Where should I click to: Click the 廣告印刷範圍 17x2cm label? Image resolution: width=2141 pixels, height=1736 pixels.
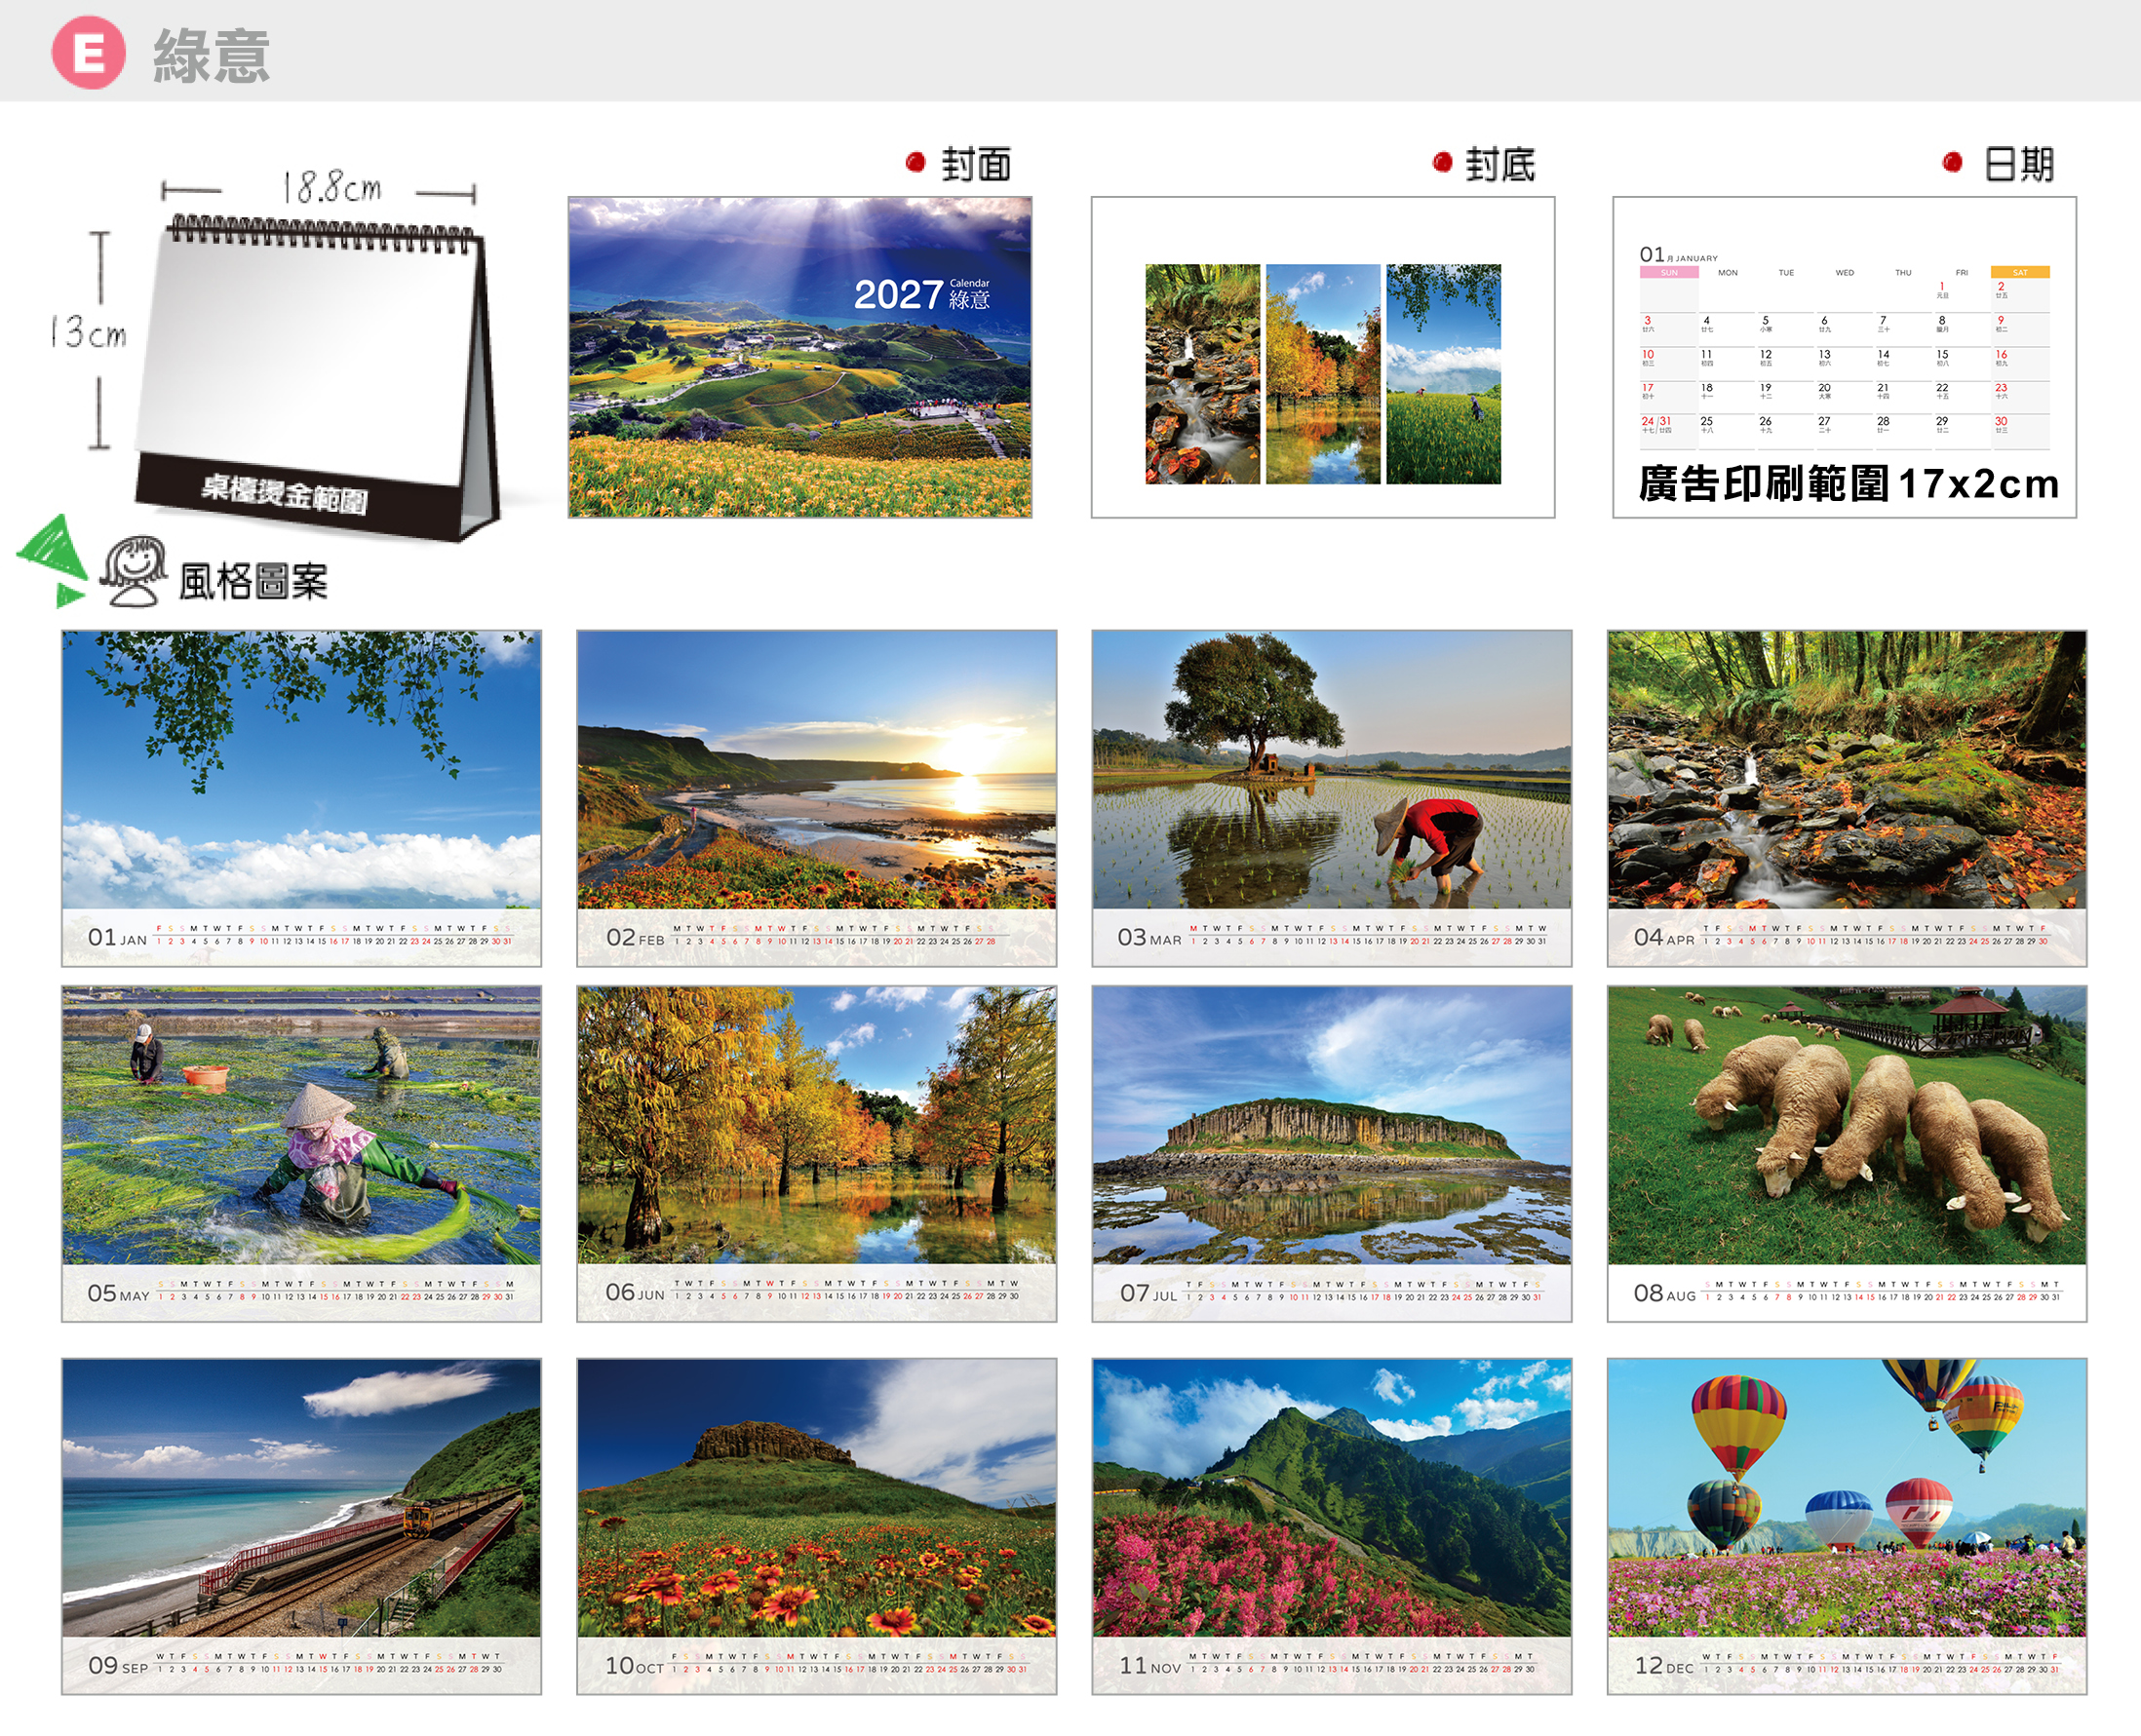(1848, 484)
